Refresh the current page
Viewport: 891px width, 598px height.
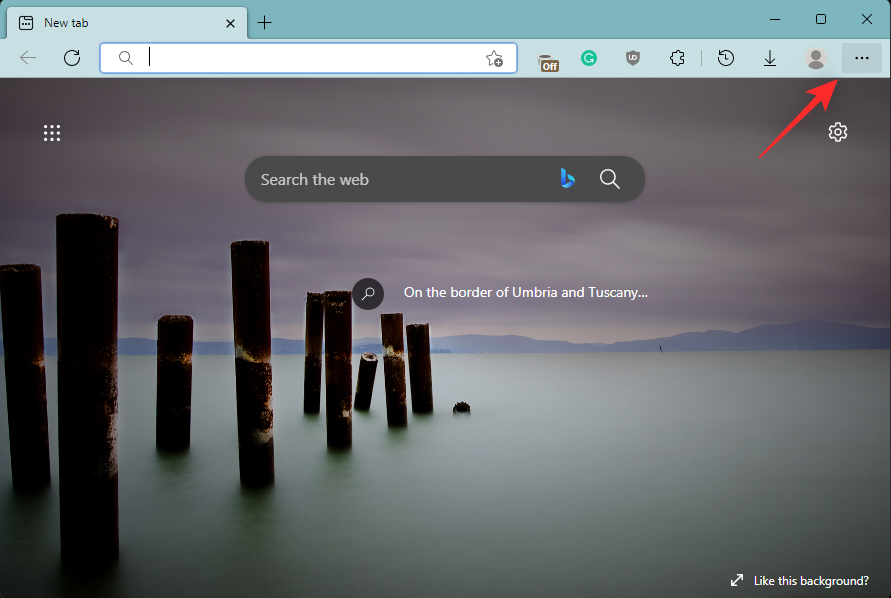pyautogui.click(x=72, y=58)
